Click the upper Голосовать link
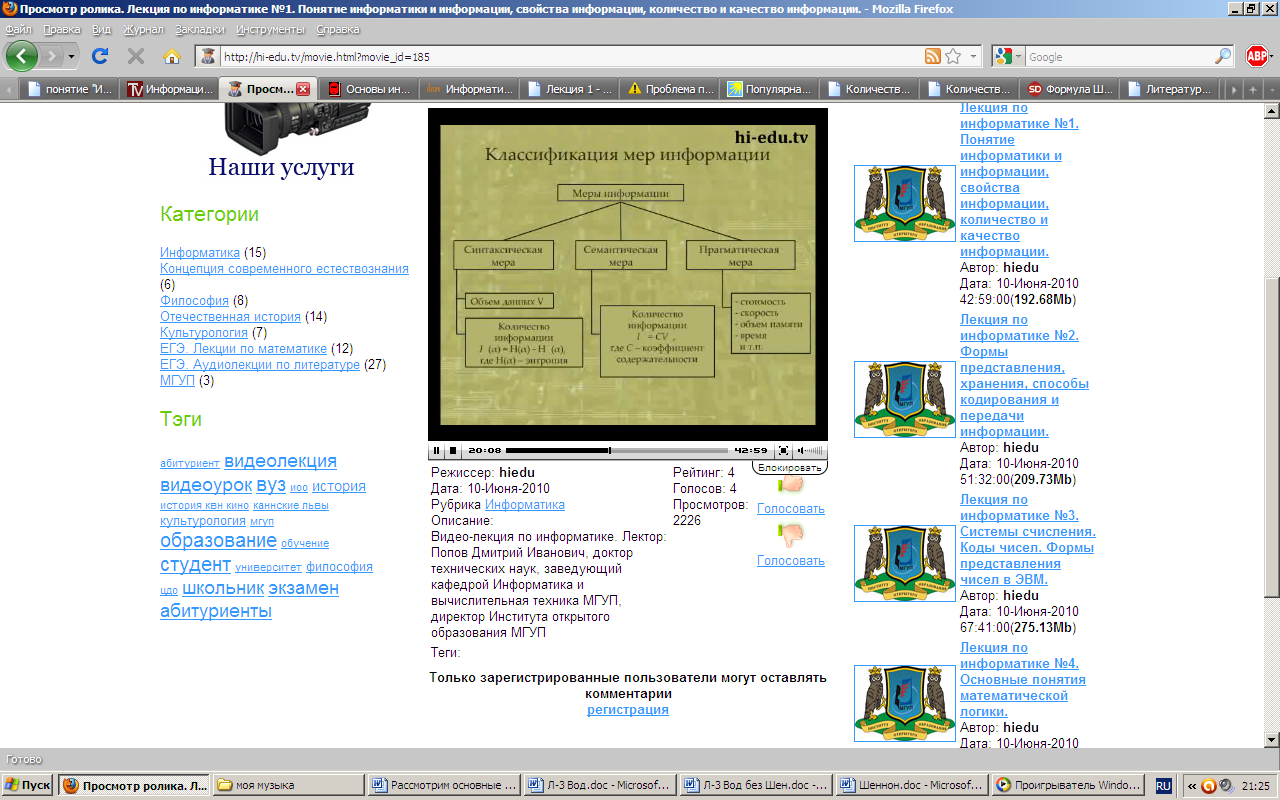Viewport: 1280px width, 800px height. click(791, 509)
